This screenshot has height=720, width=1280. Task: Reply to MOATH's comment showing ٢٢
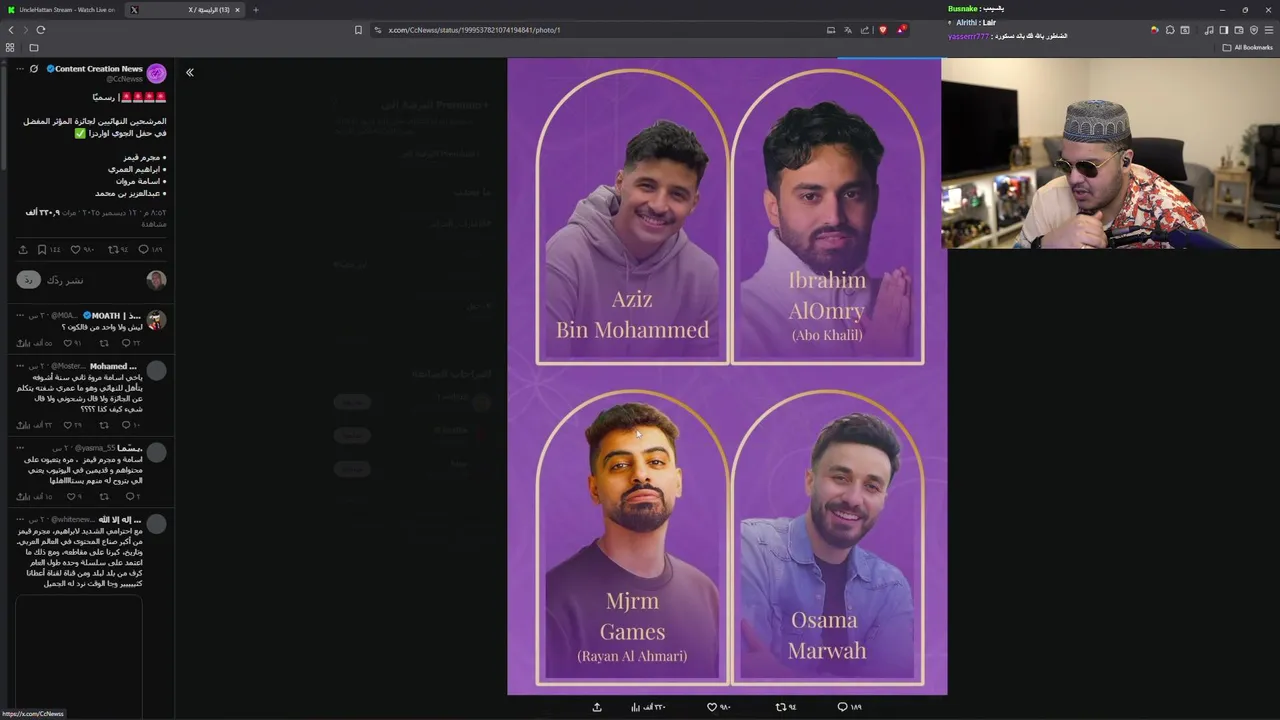pyautogui.click(x=131, y=343)
